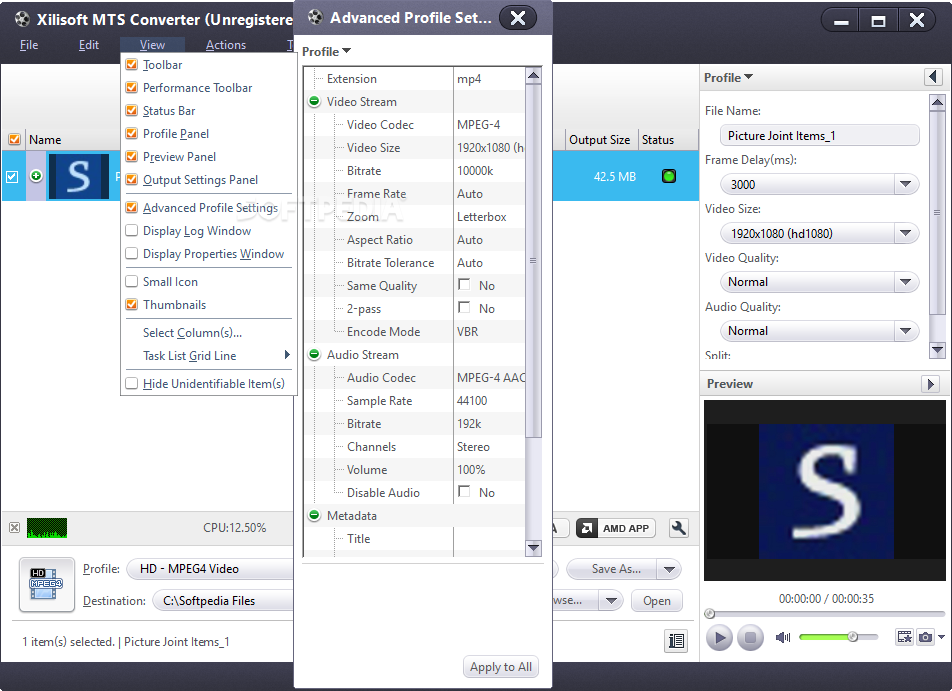Select the Picture Joint thumbnail in list

coord(79,176)
